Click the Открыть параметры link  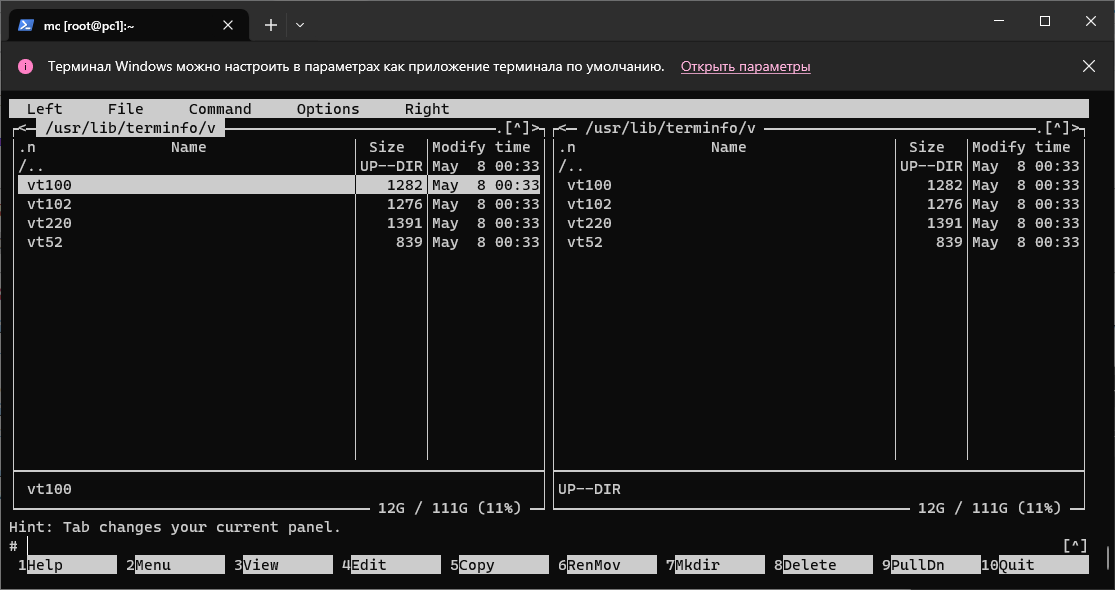pyautogui.click(x=745, y=67)
